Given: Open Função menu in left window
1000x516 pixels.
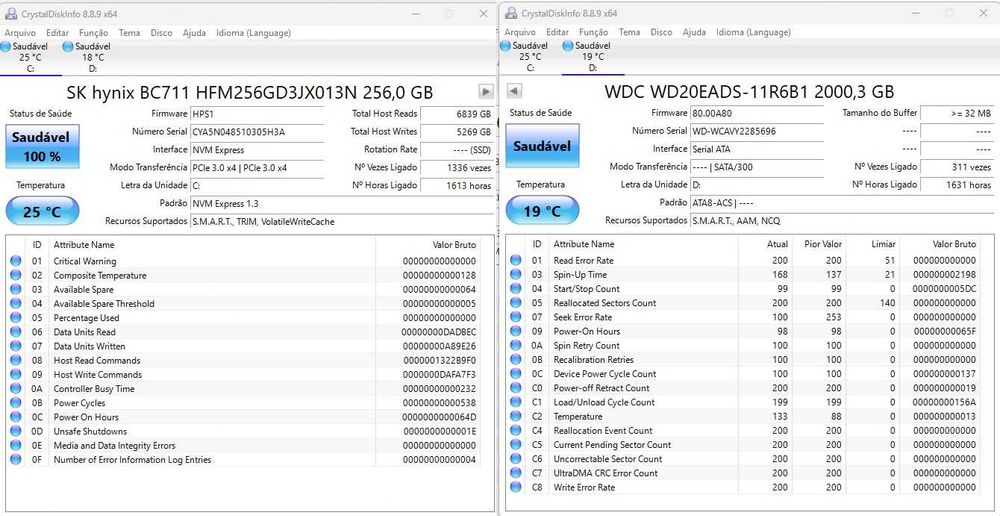Looking at the screenshot, I should pos(94,33).
